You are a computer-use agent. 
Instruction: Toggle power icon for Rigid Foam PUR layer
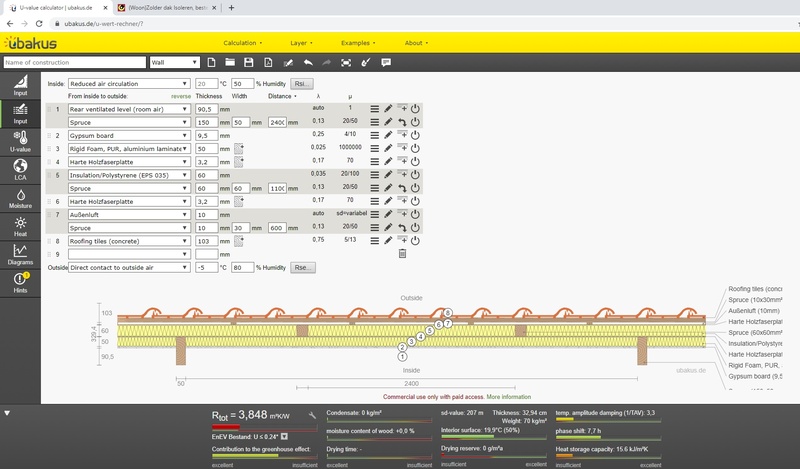[415, 149]
